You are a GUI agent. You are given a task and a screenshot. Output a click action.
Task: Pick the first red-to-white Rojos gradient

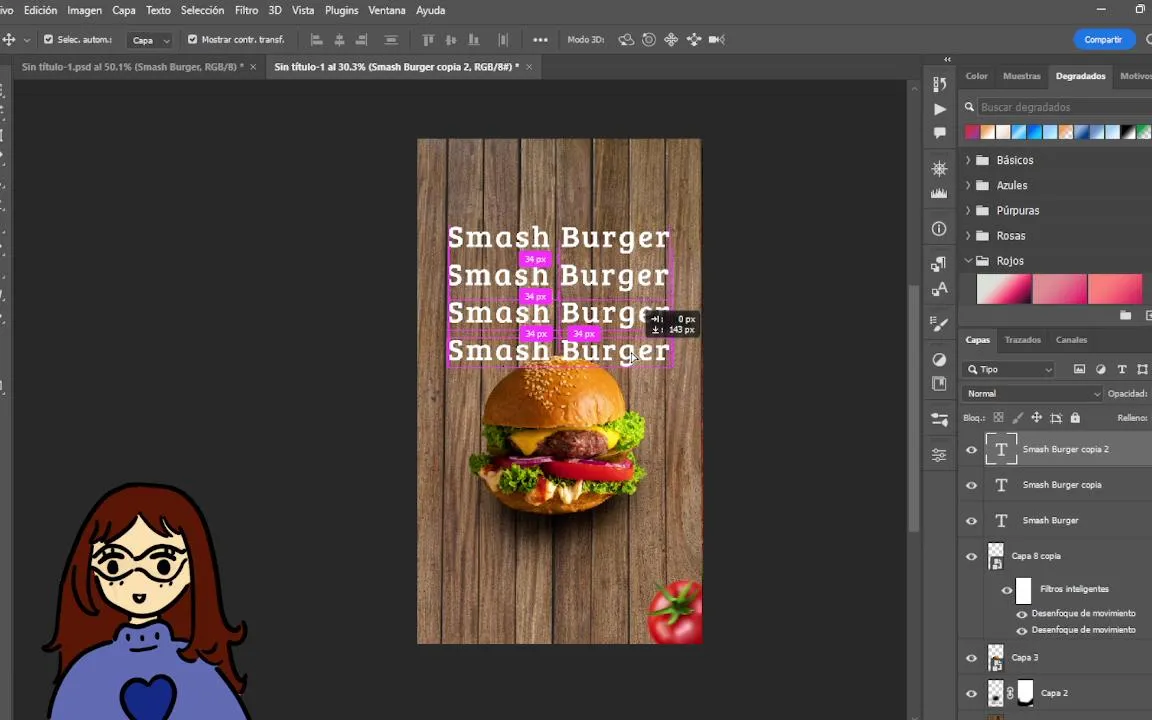click(1004, 289)
